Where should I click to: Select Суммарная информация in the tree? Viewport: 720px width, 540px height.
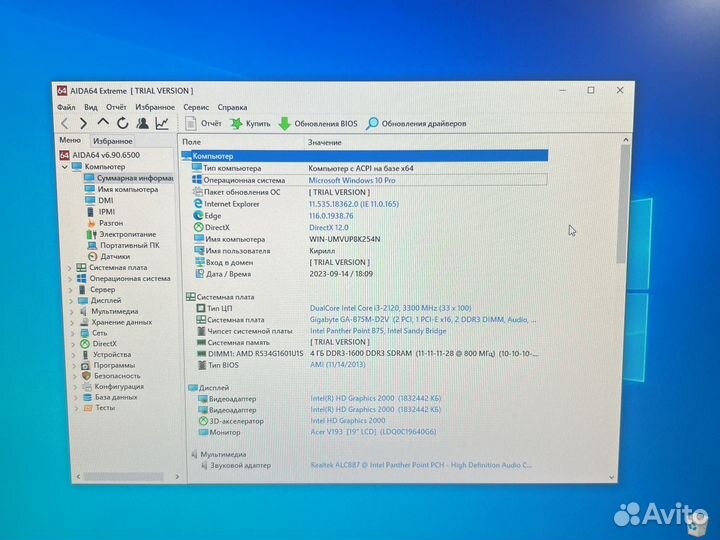tap(129, 178)
